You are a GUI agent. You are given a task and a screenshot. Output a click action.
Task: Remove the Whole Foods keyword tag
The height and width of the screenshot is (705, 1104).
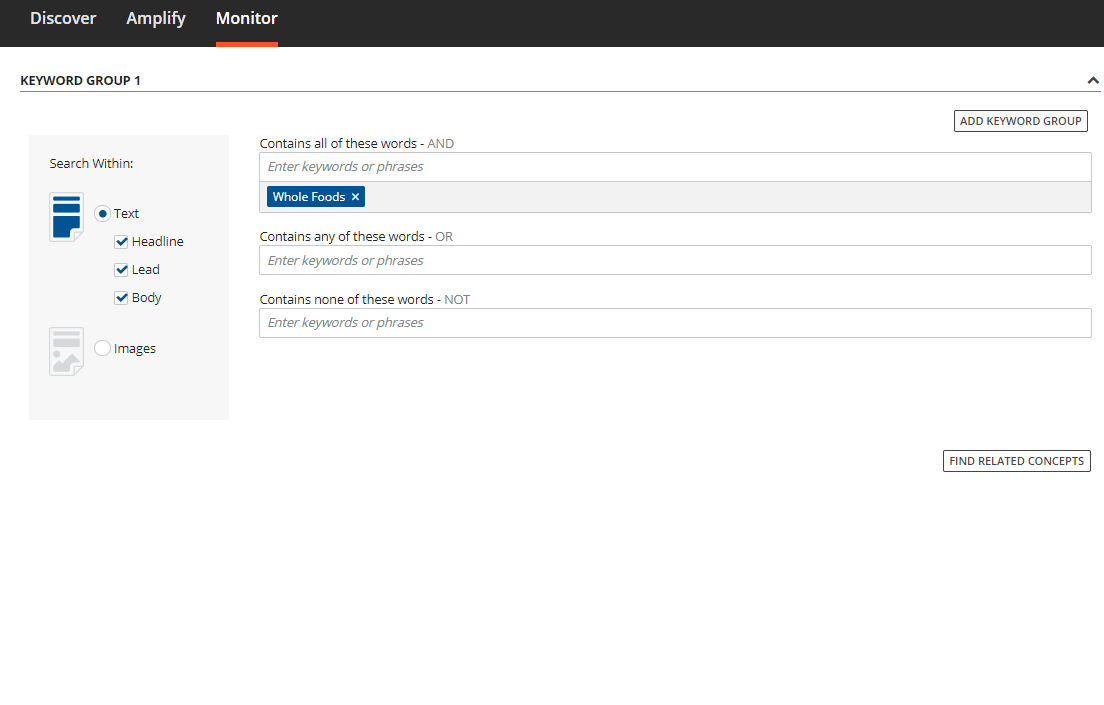tap(356, 196)
